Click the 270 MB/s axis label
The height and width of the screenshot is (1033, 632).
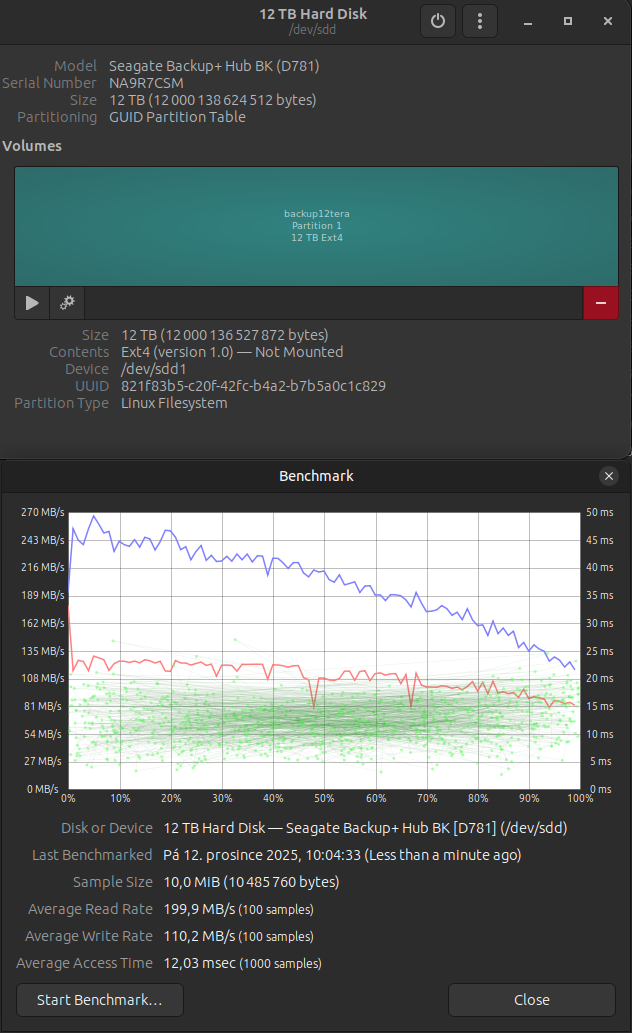click(x=42, y=512)
